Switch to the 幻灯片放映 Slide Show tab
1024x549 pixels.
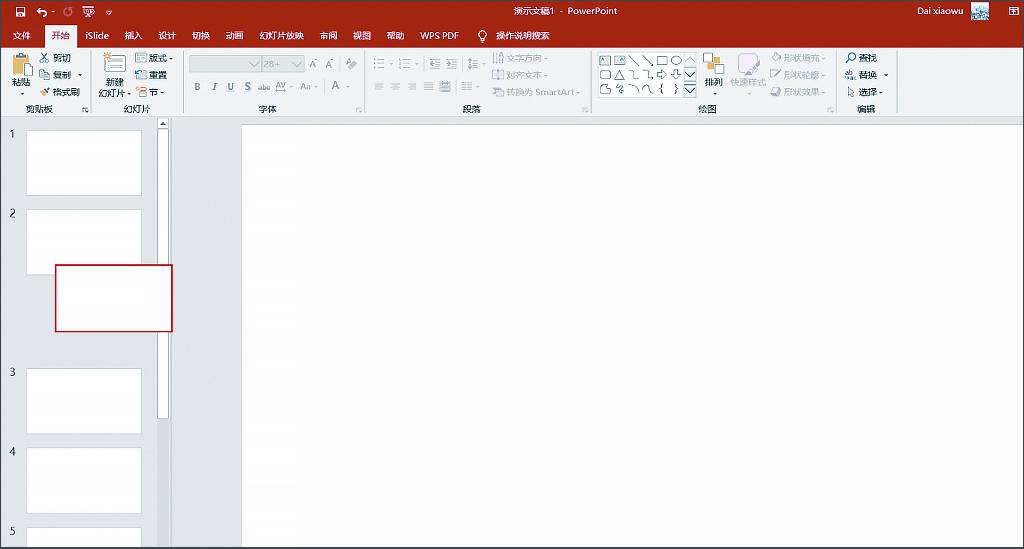pyautogui.click(x=281, y=36)
